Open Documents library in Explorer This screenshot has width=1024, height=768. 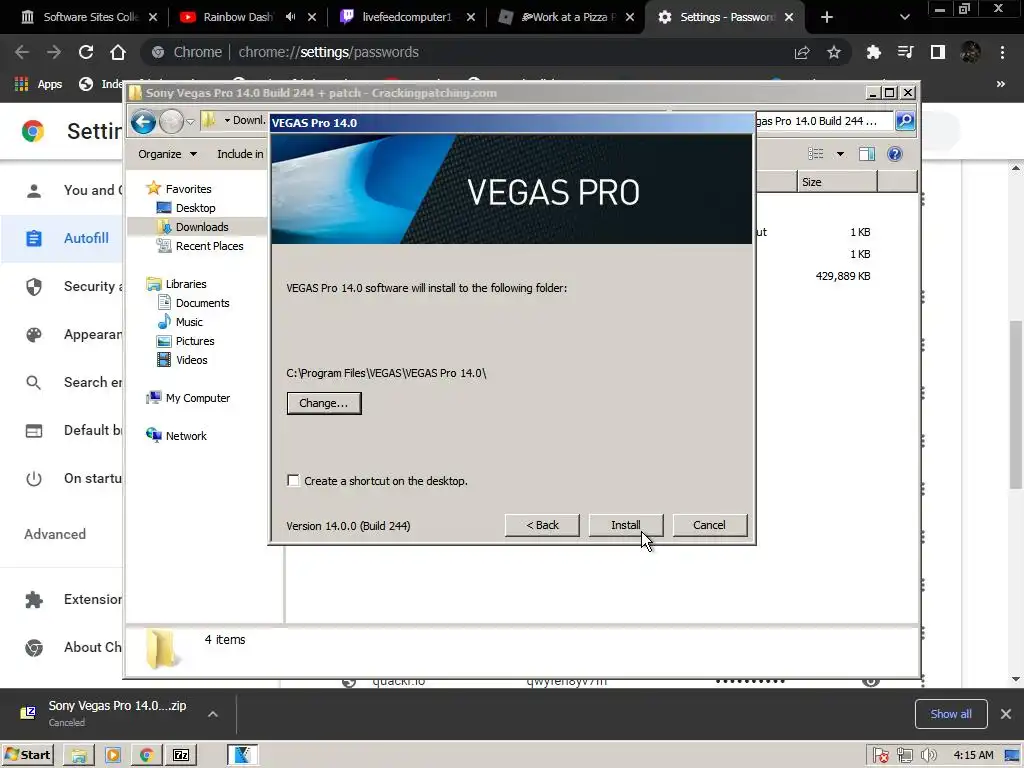coord(202,303)
